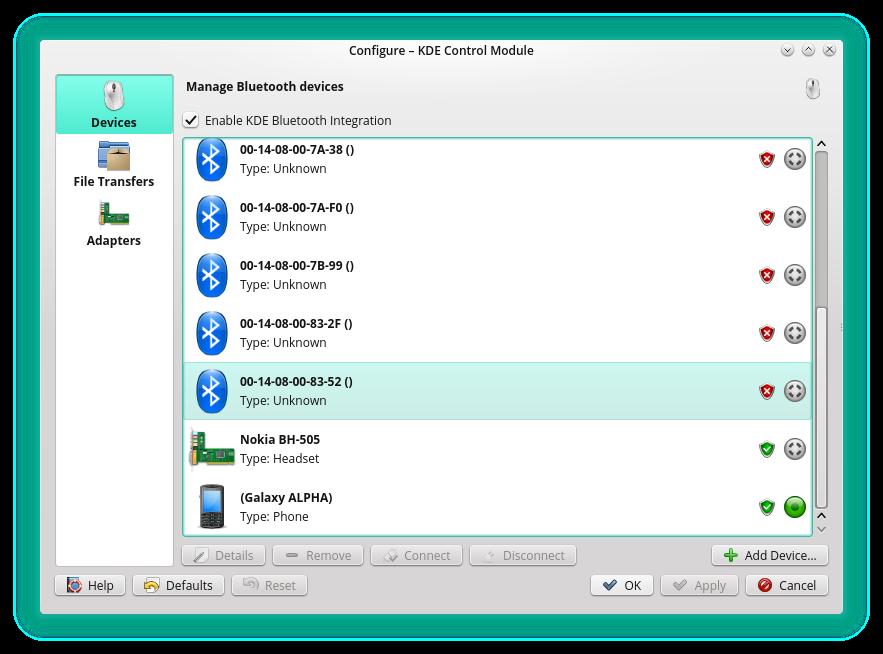Click the mouse icon in the header corner
Screen dimensions: 883x654
pos(812,89)
